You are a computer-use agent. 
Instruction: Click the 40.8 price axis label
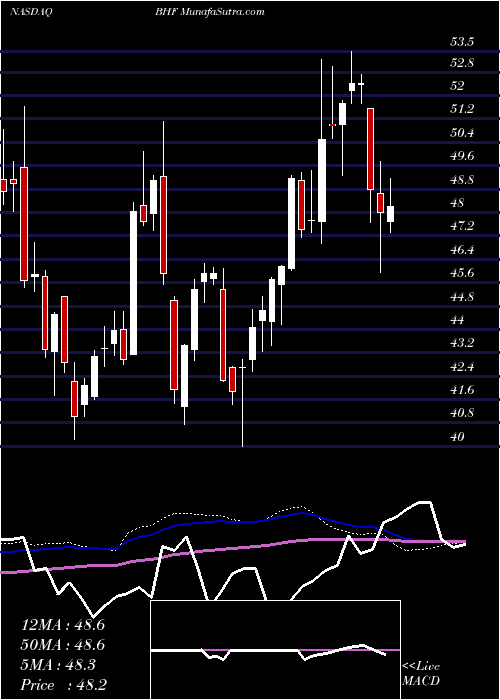coord(462,413)
